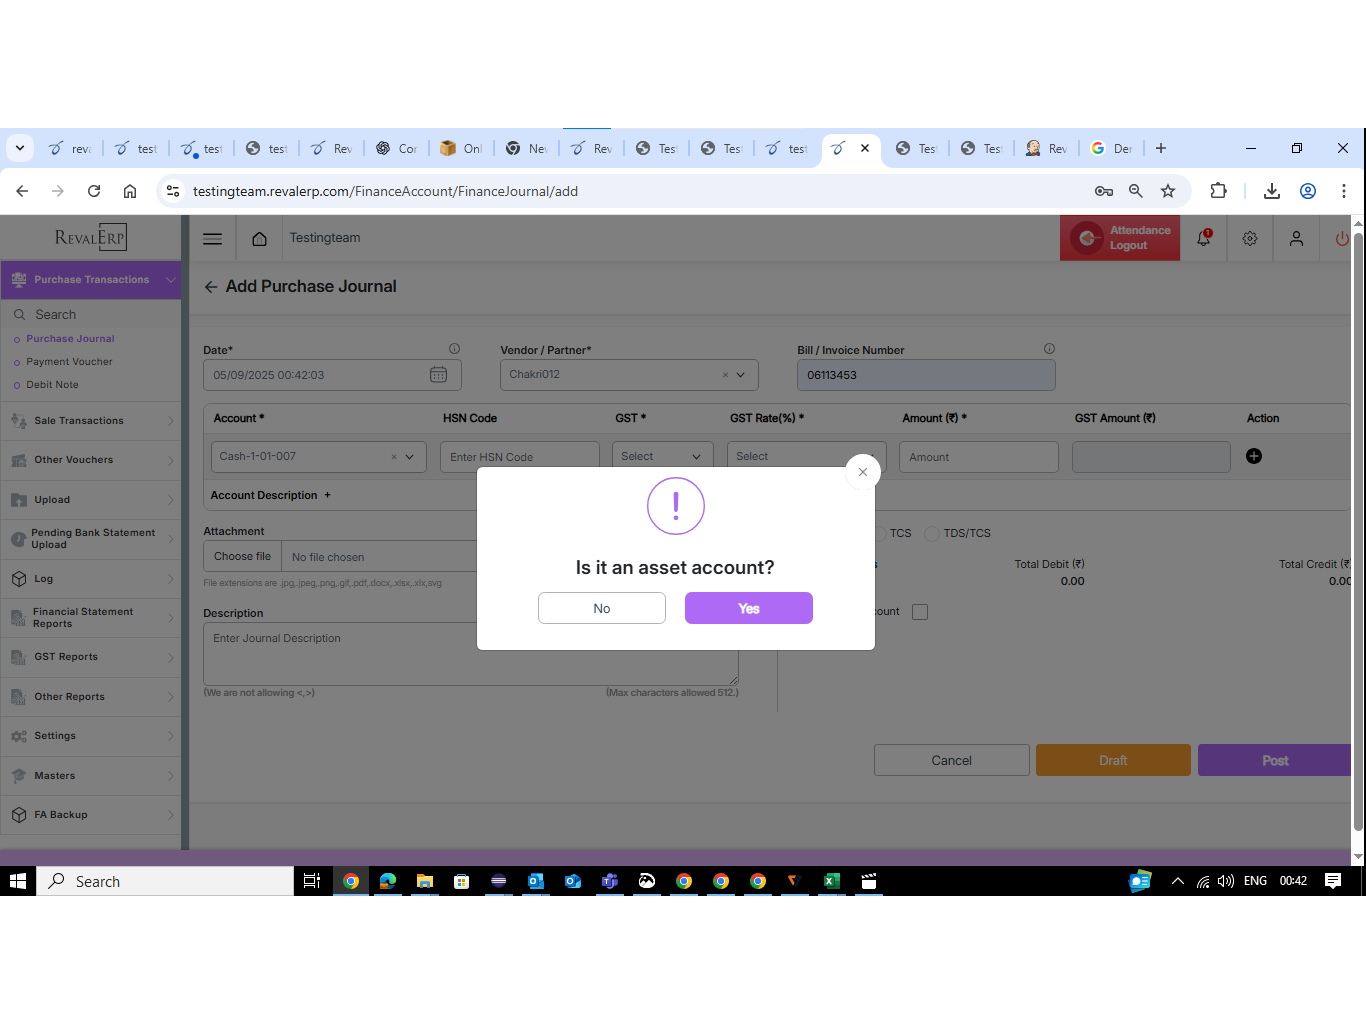Tick the checkbox below TCS options

(x=920, y=612)
